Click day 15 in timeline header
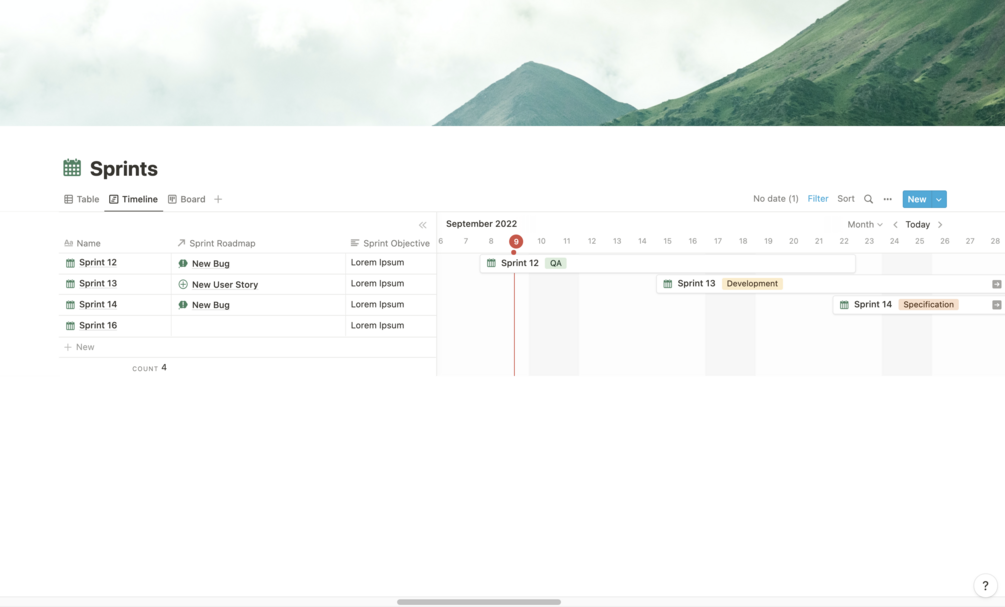This screenshot has width=1005, height=607. click(667, 241)
